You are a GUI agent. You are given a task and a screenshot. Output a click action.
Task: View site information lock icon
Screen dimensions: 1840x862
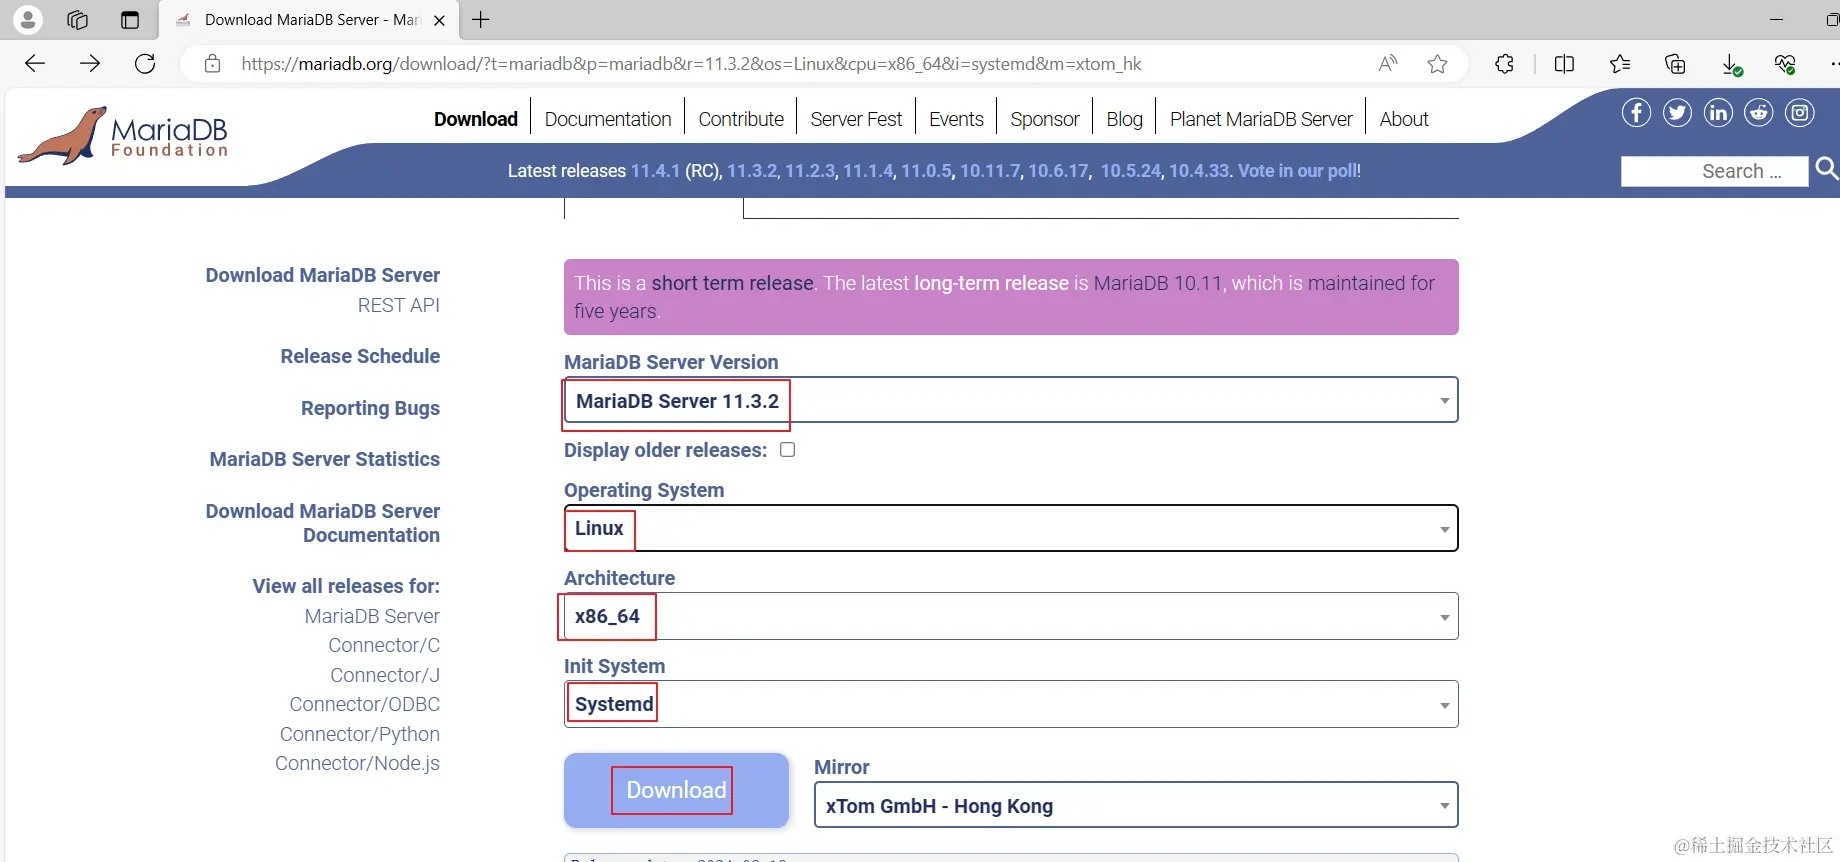212,64
